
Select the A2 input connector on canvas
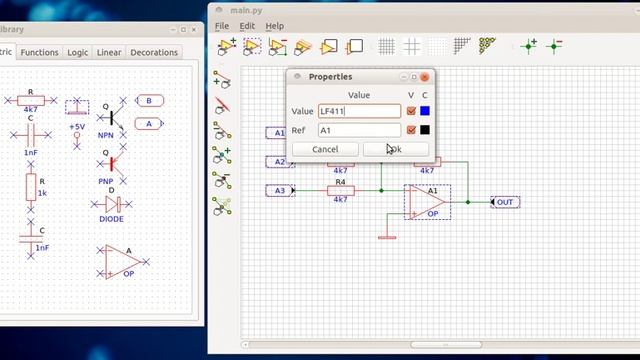(280, 162)
